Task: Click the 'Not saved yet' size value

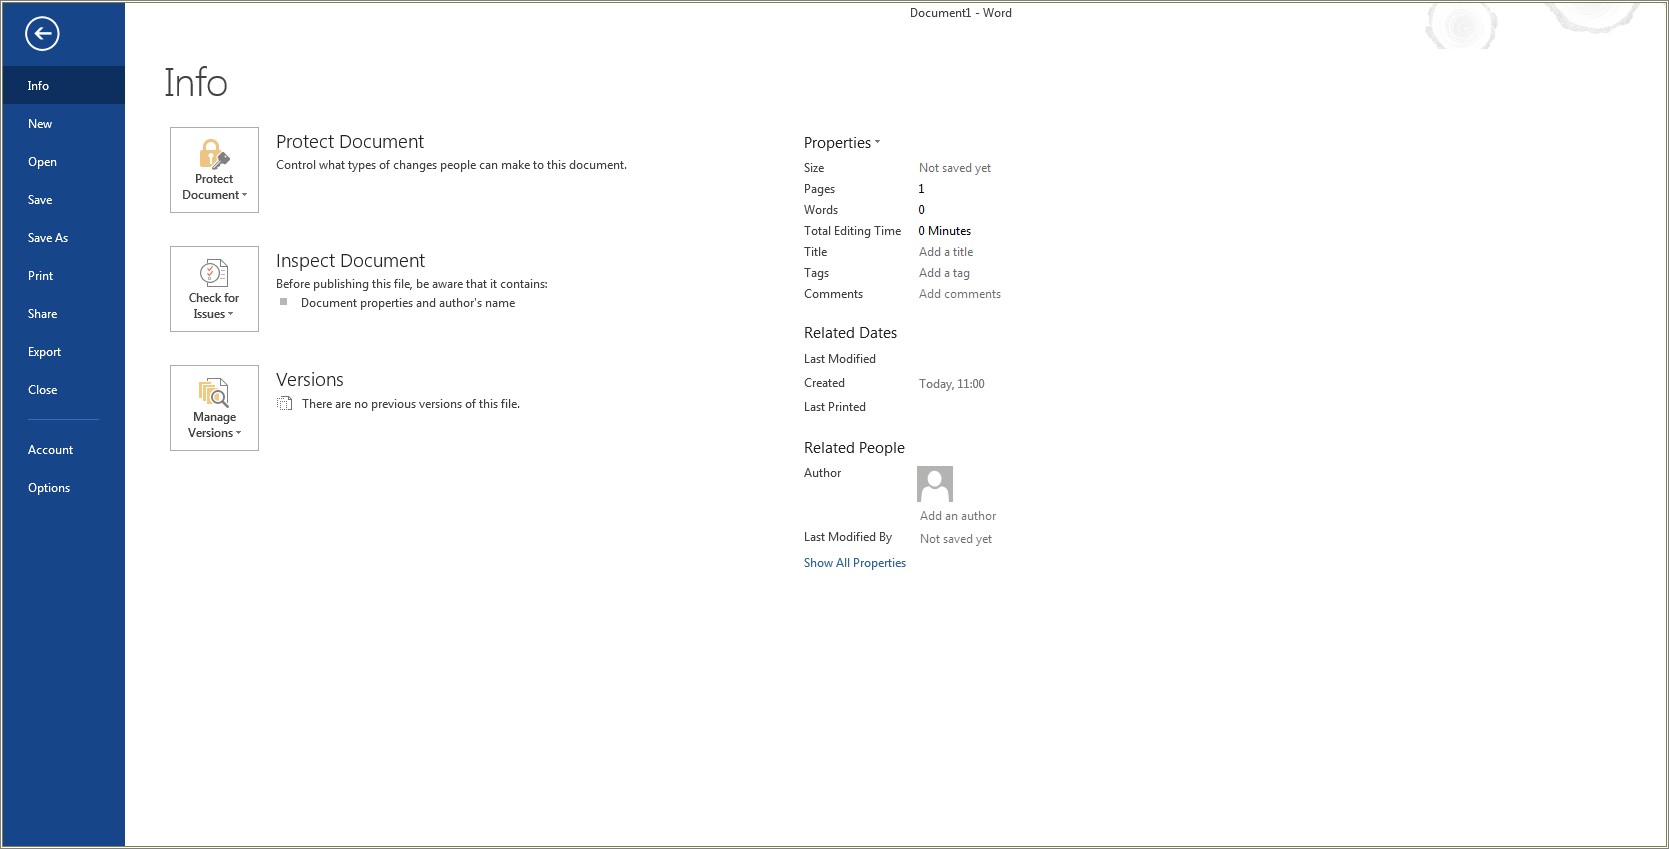Action: point(955,168)
